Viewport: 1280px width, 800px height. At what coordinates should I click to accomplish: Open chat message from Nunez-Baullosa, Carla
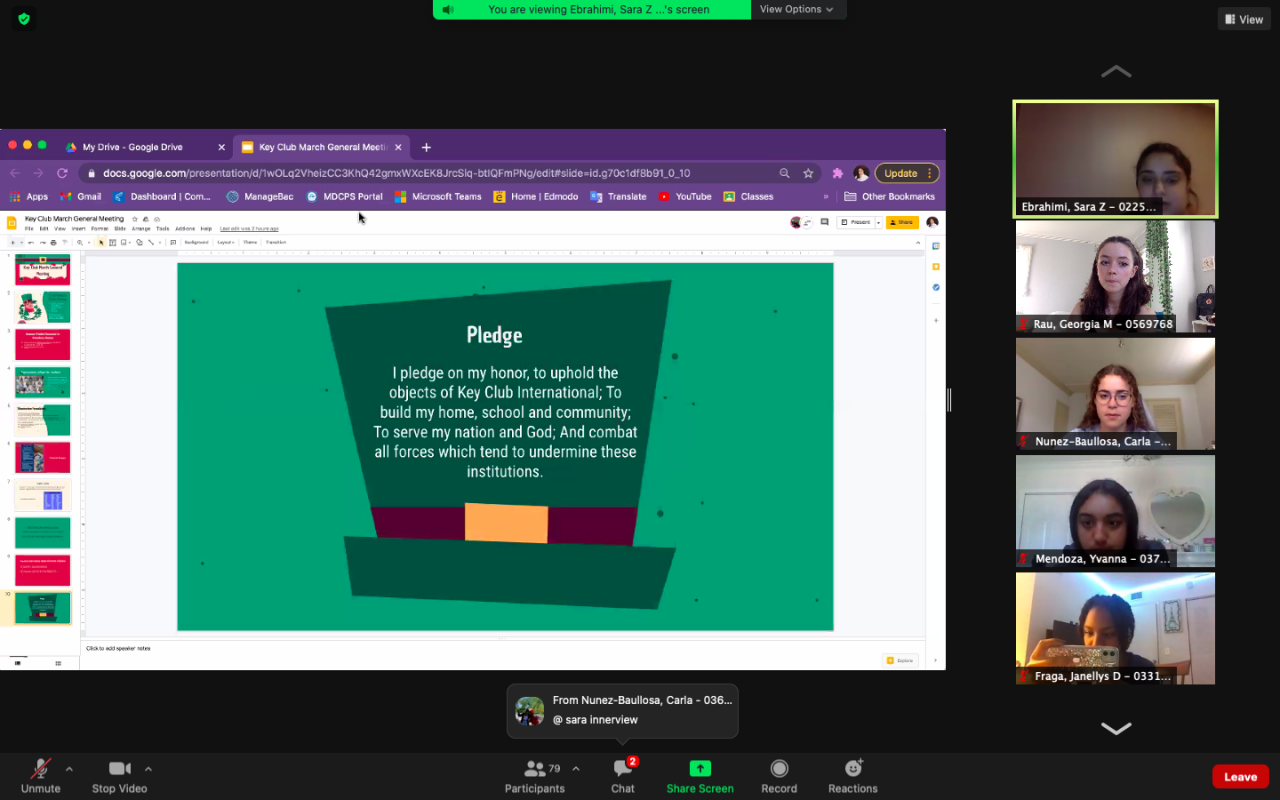(x=623, y=710)
